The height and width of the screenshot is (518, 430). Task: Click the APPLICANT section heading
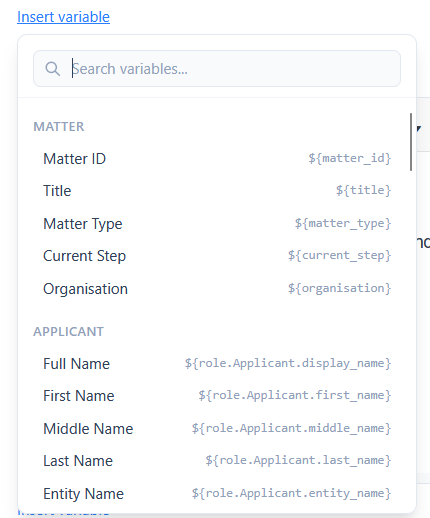pos(68,332)
